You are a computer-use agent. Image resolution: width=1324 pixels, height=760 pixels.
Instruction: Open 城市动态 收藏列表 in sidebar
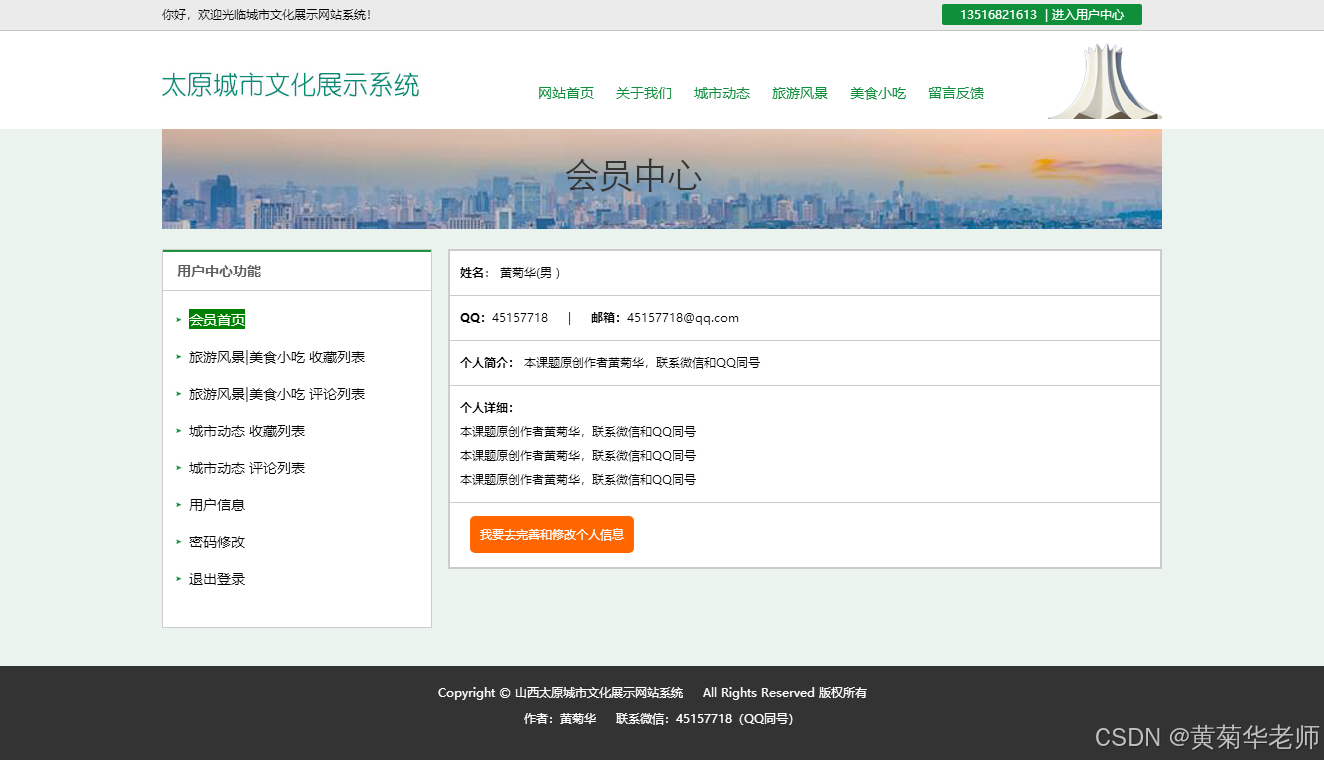[x=247, y=431]
